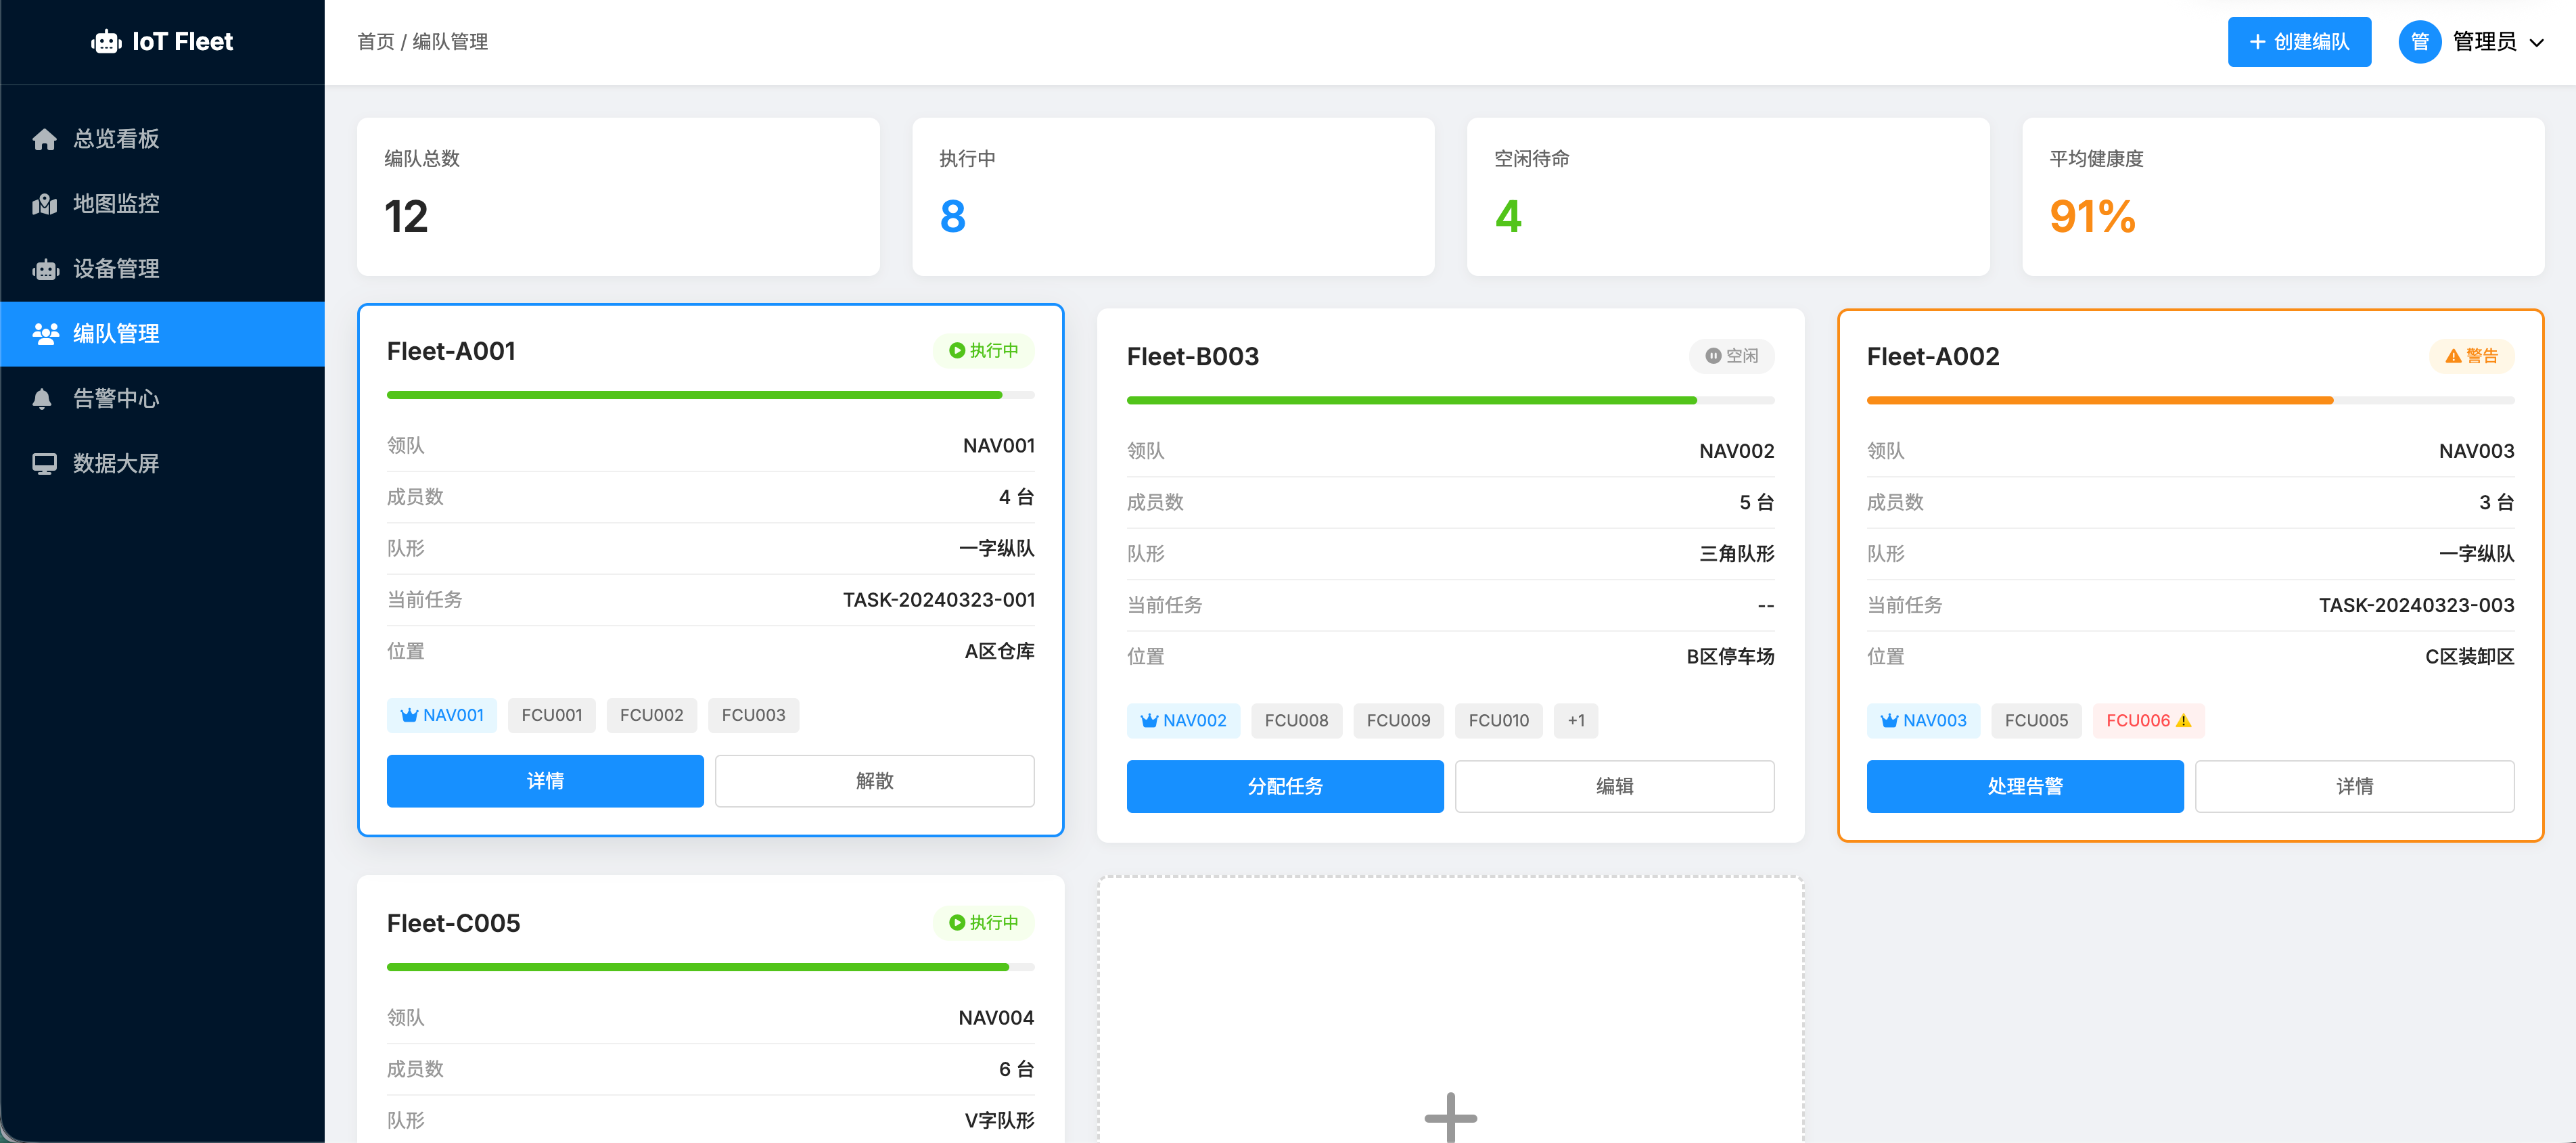Viewport: 2576px width, 1143px height.
Task: Click the 管 admin avatar icon
Action: [2419, 42]
